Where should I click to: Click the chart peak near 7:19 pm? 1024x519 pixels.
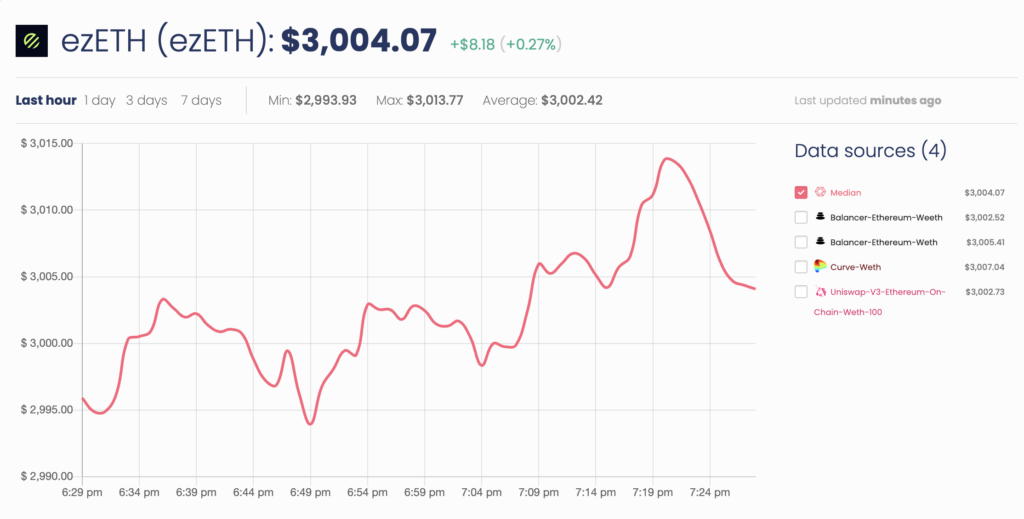pos(667,158)
